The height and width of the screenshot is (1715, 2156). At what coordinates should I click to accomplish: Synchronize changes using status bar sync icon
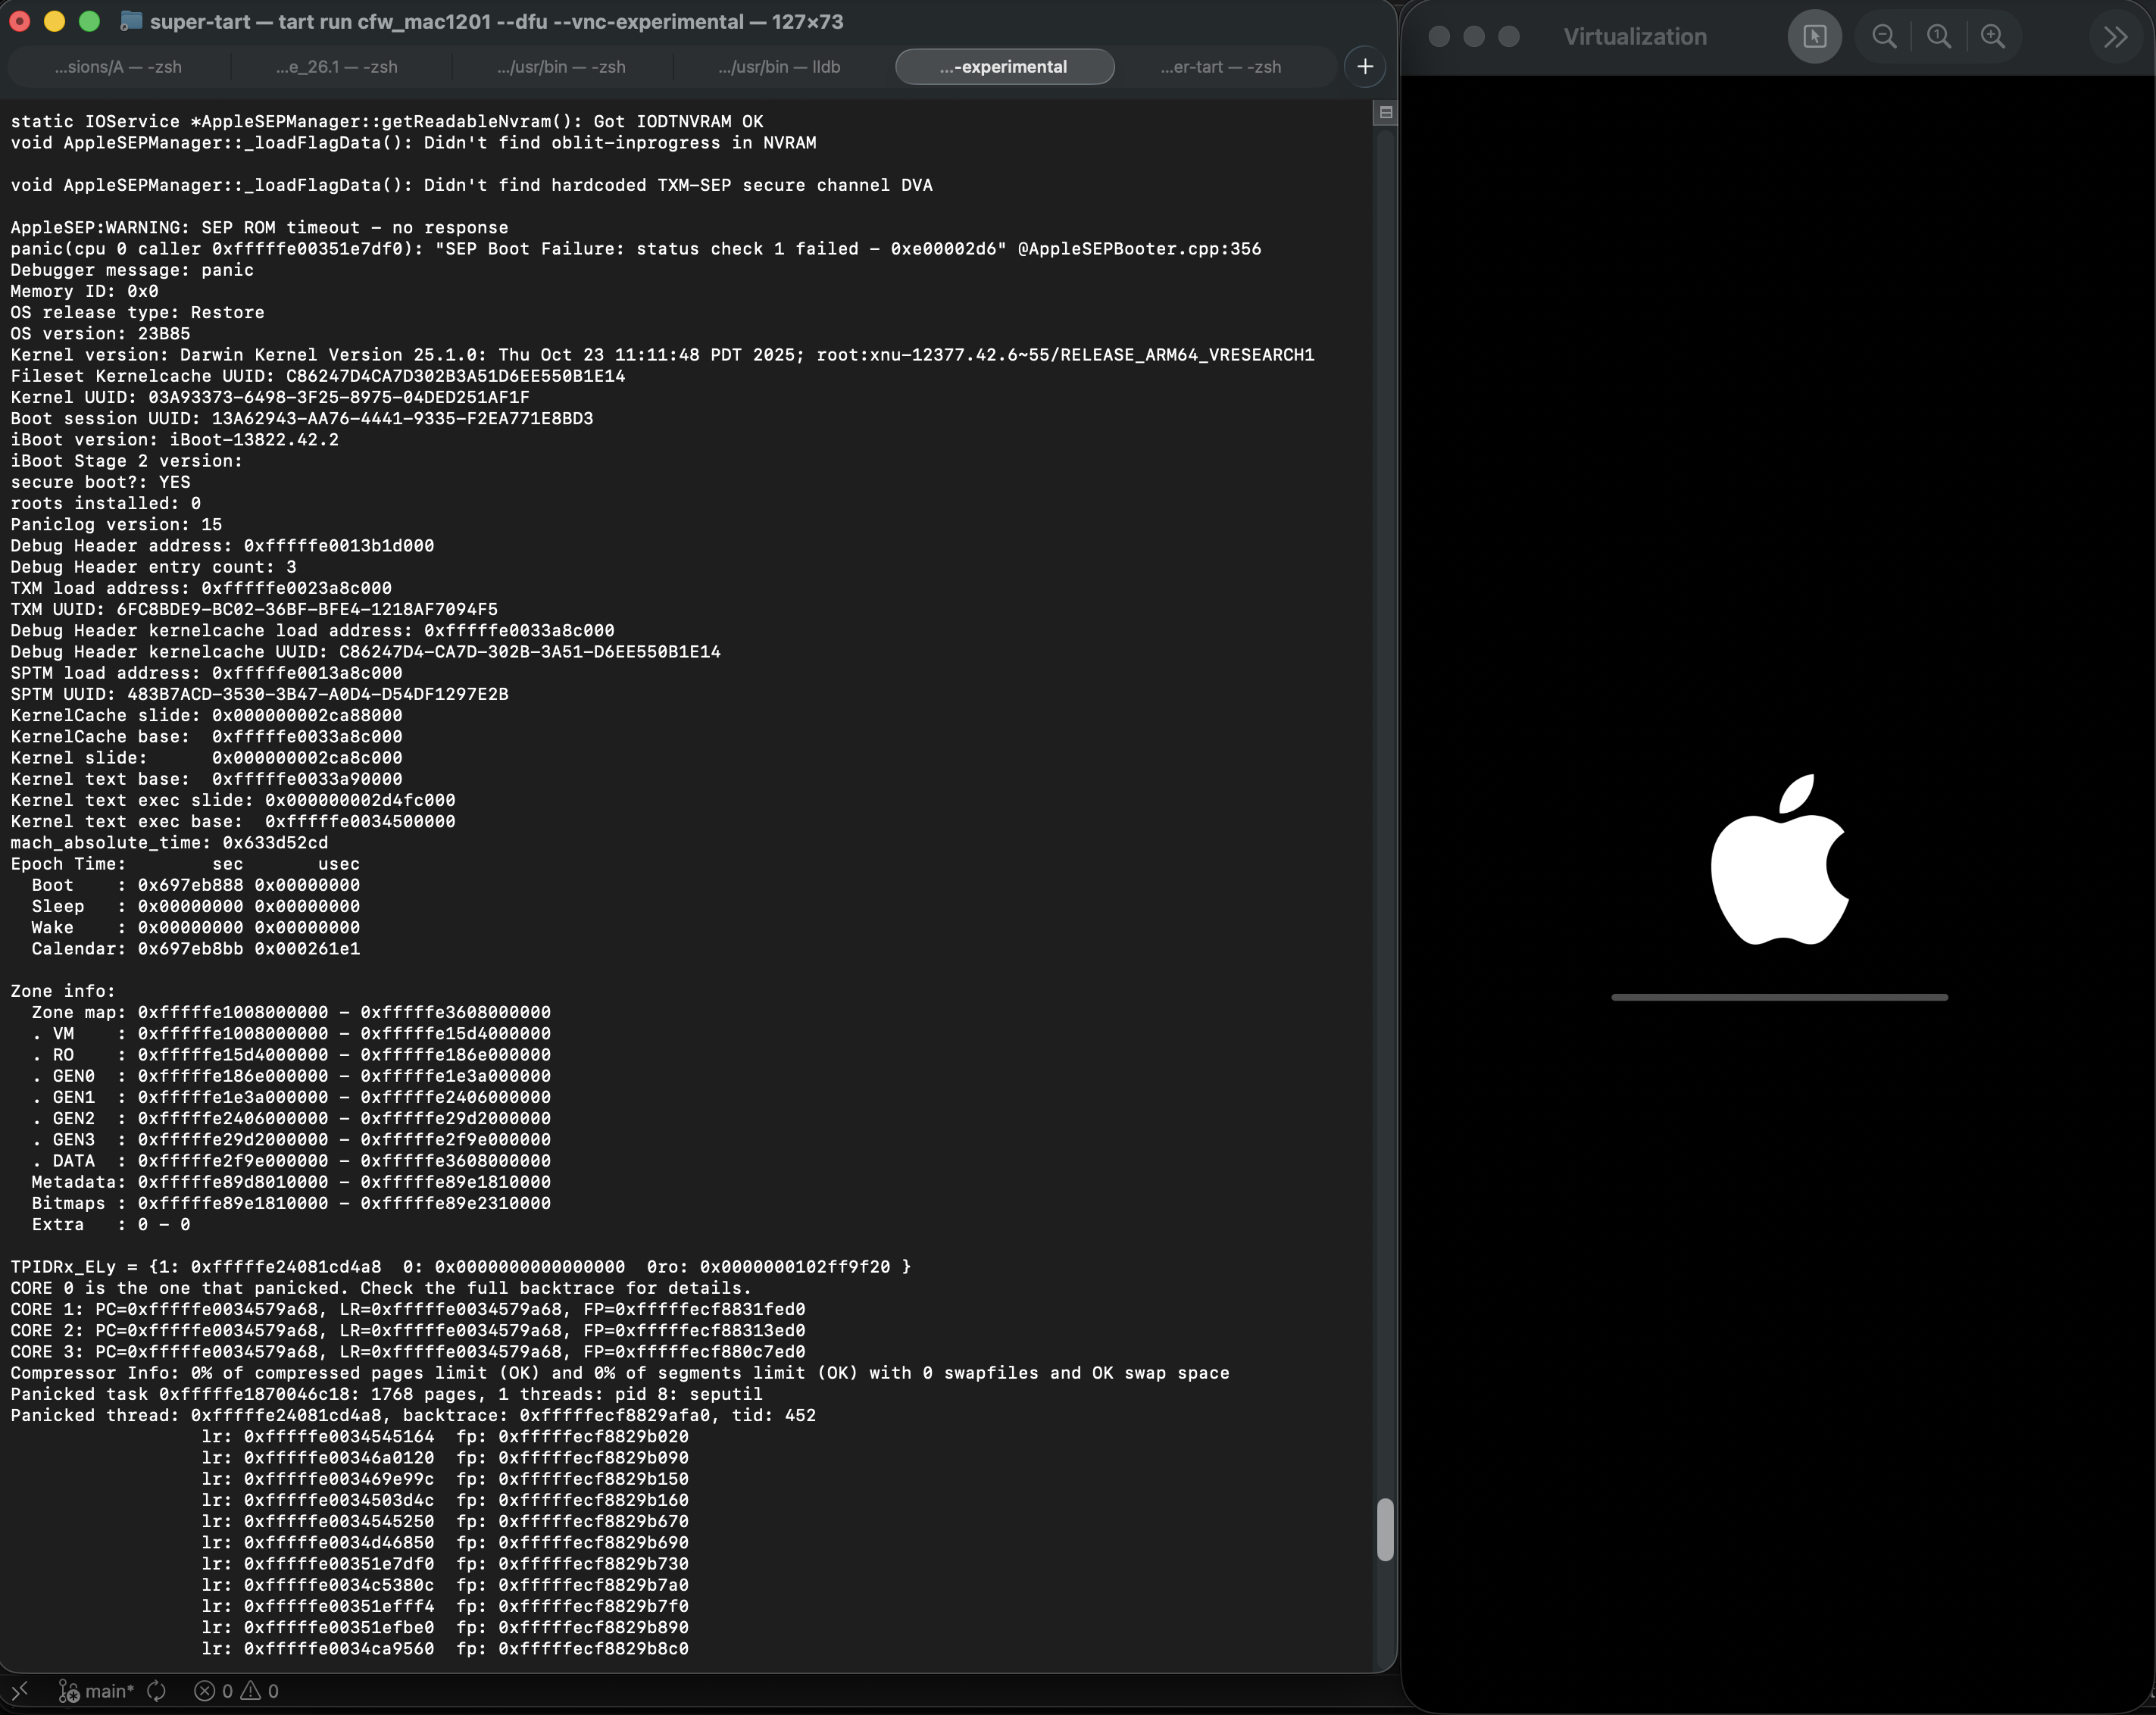coord(156,1691)
